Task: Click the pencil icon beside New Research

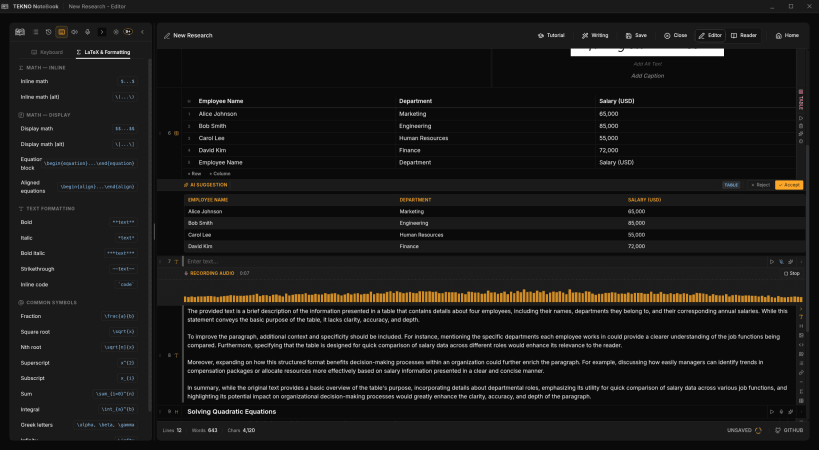Action: click(167, 36)
